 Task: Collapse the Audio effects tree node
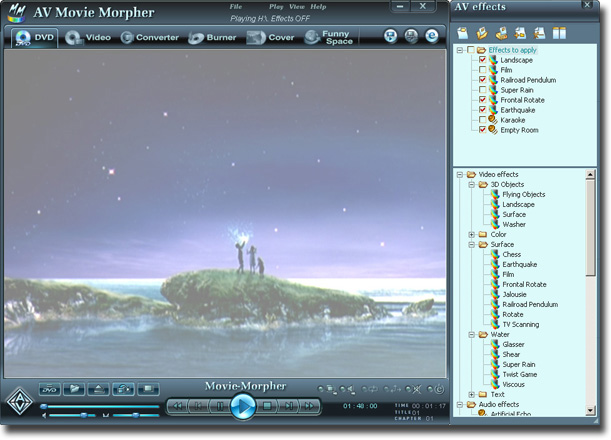(460, 405)
